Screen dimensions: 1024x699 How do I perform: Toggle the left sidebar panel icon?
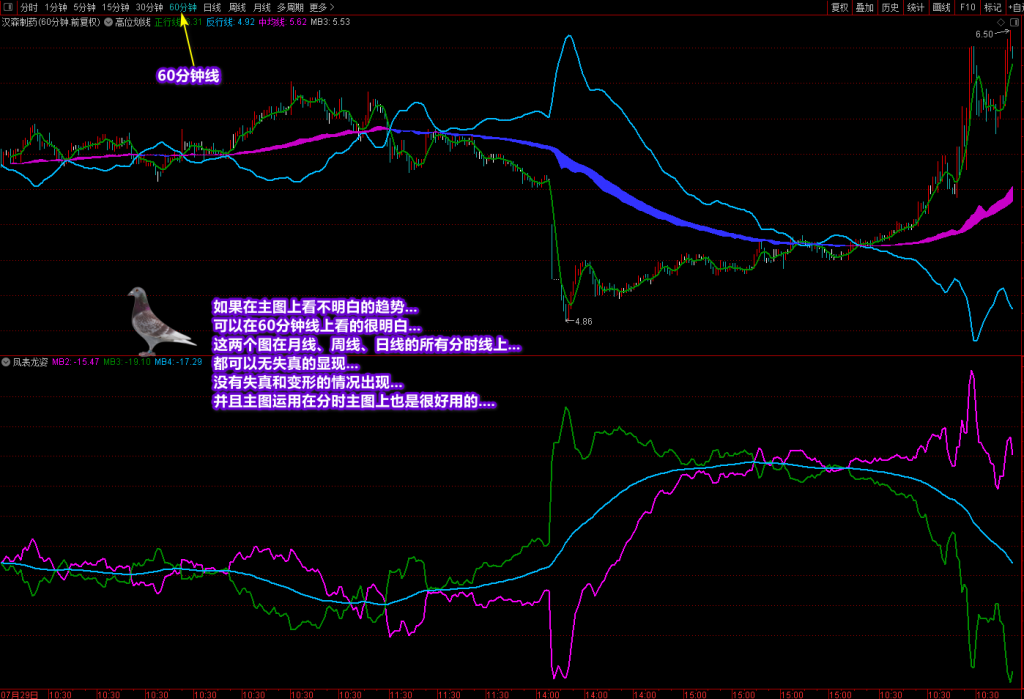(8, 7)
